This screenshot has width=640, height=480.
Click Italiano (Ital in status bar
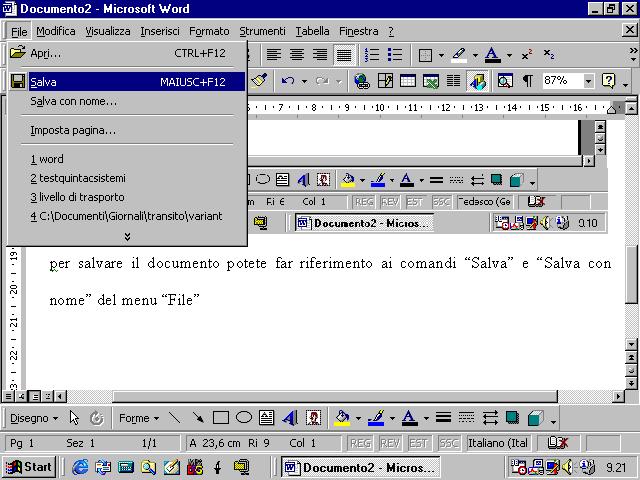[x=498, y=443]
